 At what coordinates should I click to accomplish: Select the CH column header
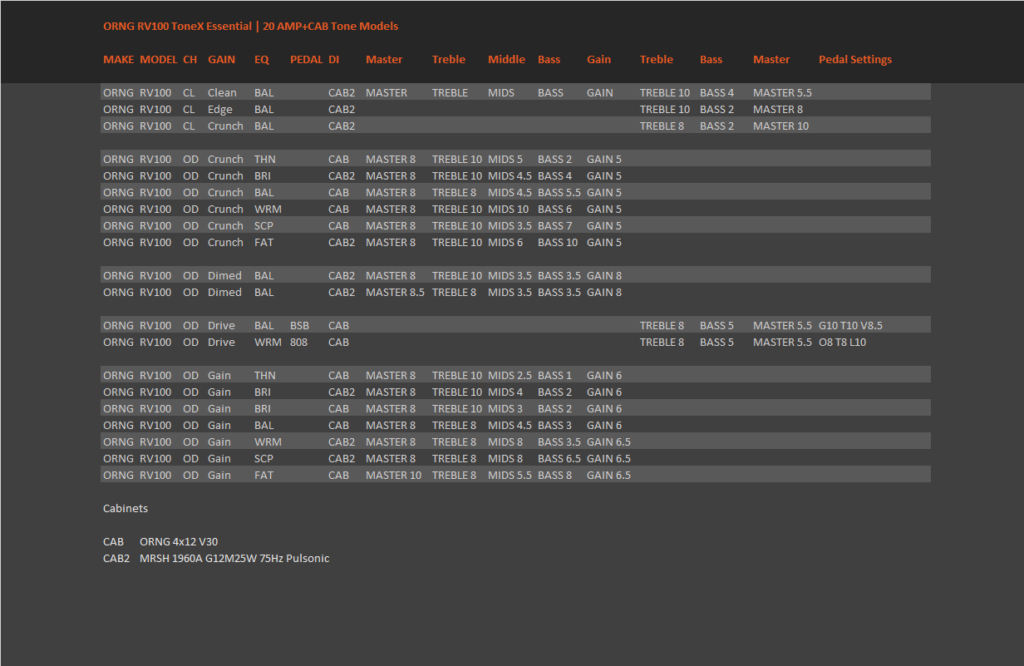tap(189, 59)
